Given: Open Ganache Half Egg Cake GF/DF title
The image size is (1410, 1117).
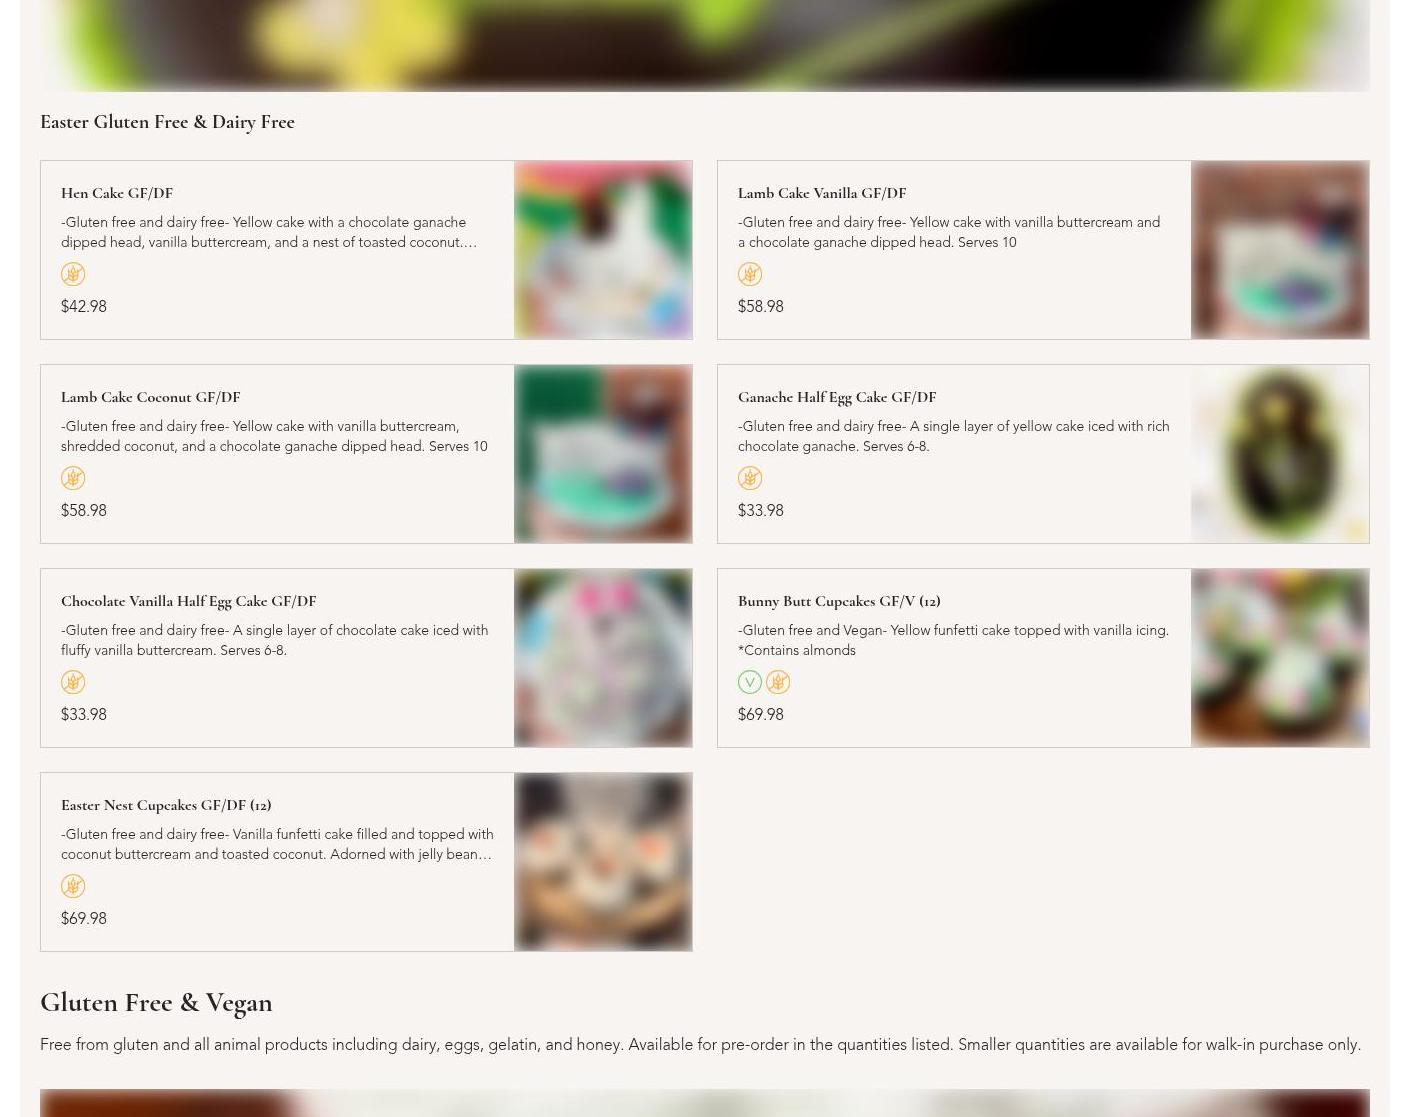Looking at the screenshot, I should click(x=837, y=397).
